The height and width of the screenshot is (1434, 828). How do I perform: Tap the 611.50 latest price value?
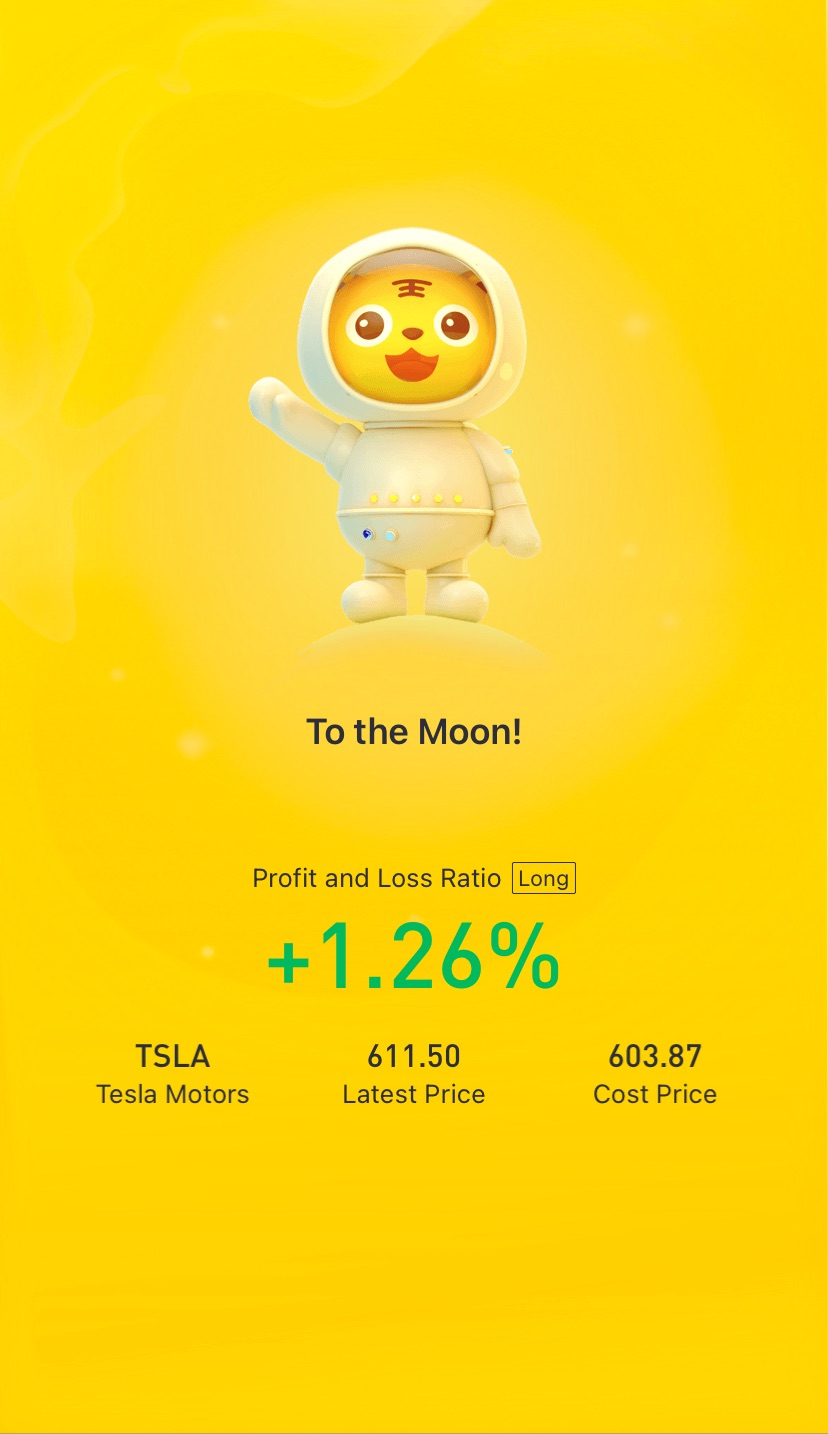coord(414,1056)
